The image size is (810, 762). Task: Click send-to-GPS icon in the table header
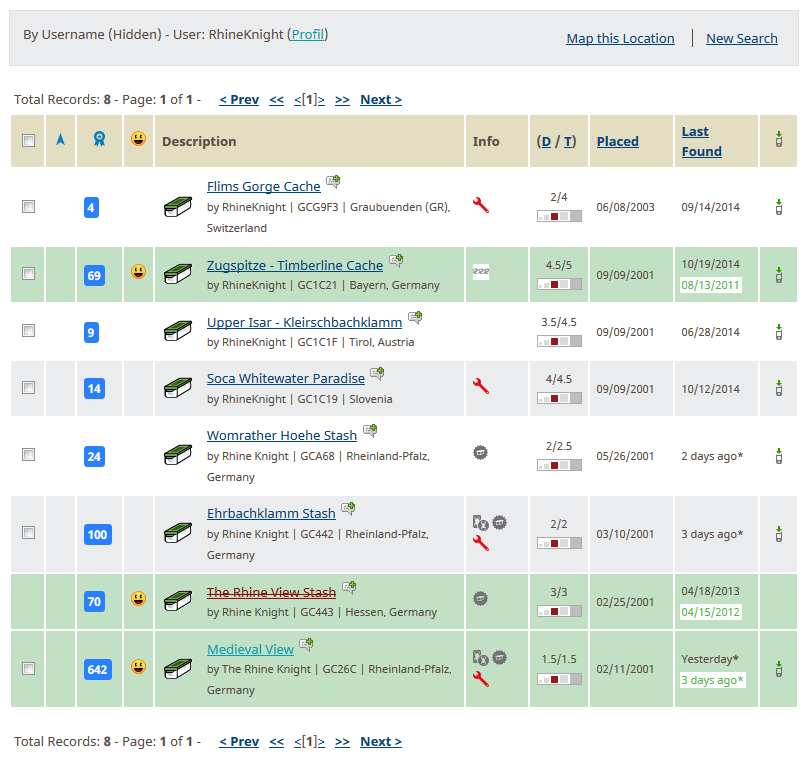click(778, 139)
